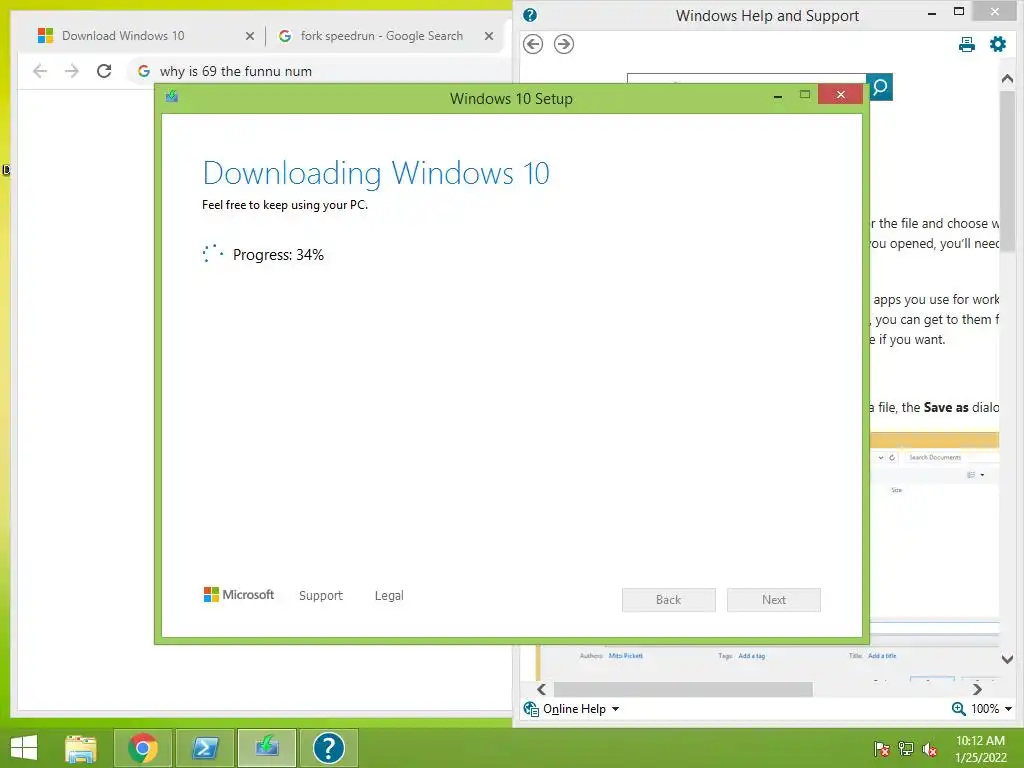This screenshot has width=1024, height=768.
Task: Click the Progress: 34% text
Action: click(x=278, y=255)
